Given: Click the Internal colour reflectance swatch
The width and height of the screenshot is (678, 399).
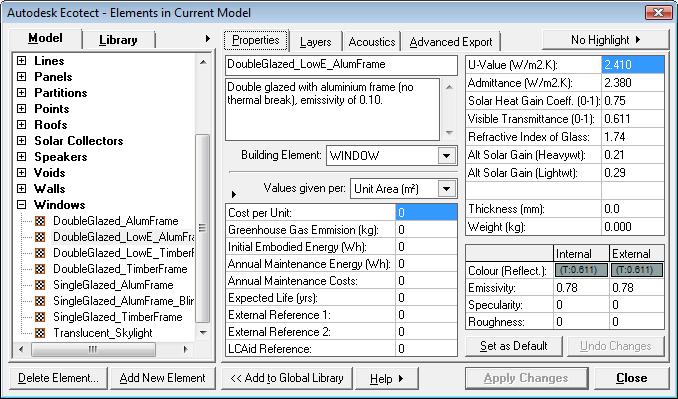Looking at the screenshot, I should tap(581, 270).
